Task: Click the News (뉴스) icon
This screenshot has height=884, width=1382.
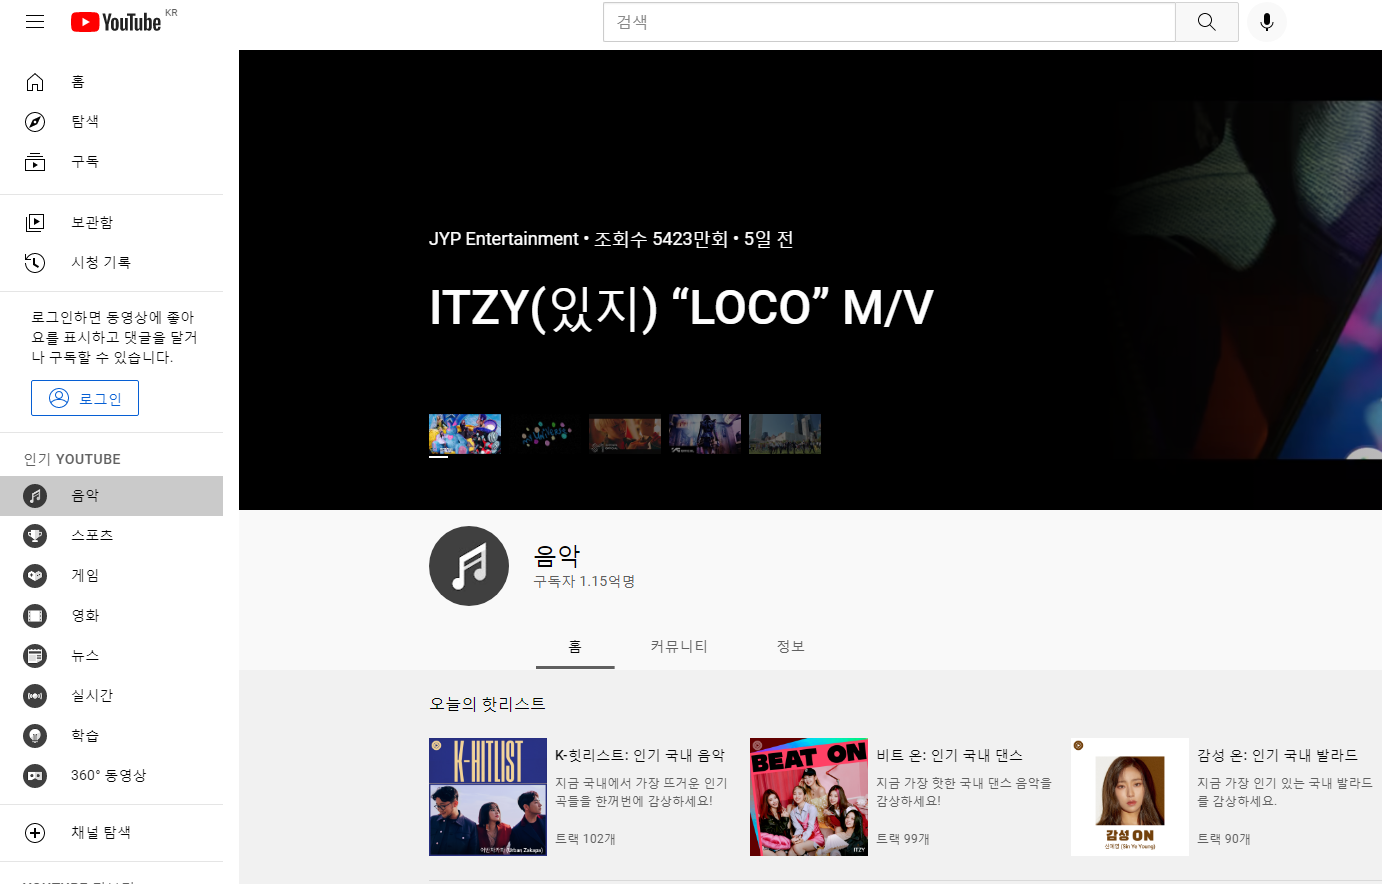Action: tap(35, 656)
